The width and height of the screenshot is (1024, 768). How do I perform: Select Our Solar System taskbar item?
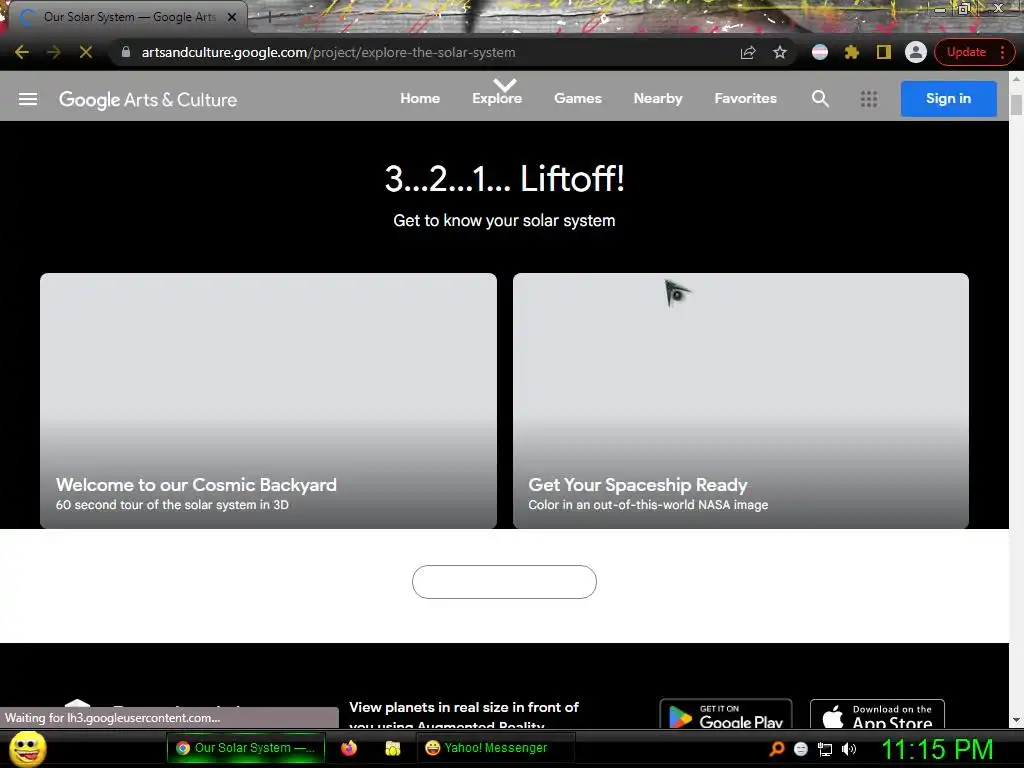(x=246, y=748)
